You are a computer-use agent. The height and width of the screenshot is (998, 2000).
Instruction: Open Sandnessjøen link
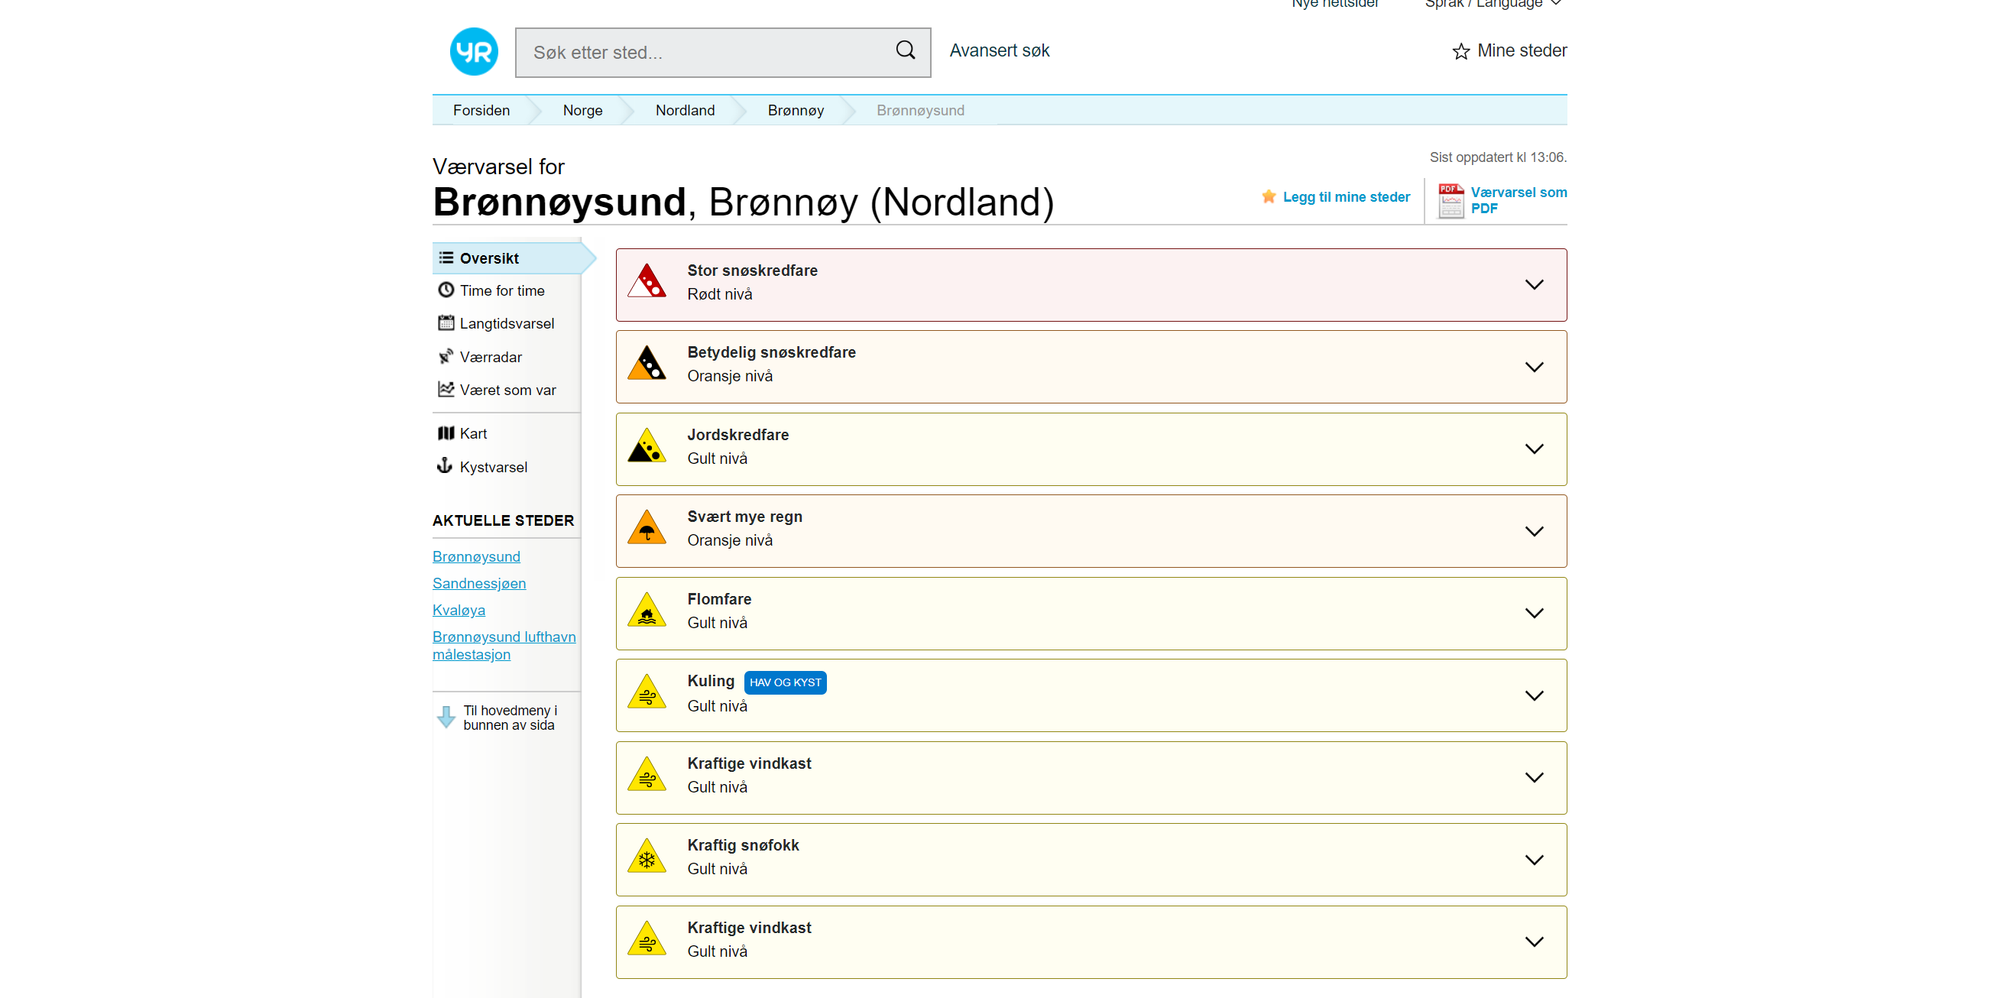[479, 583]
